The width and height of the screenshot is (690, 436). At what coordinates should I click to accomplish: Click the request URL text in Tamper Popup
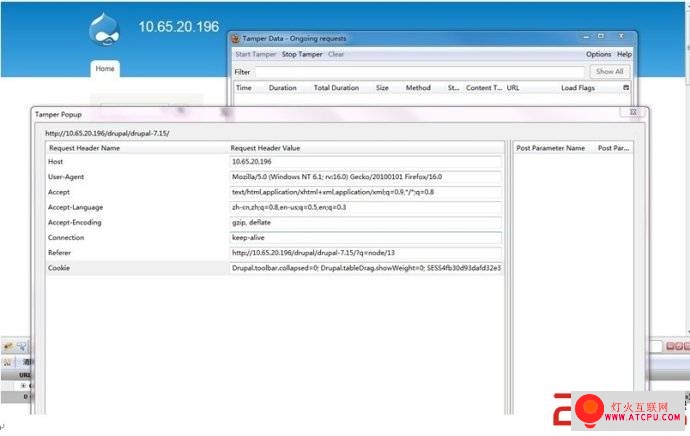[107, 133]
